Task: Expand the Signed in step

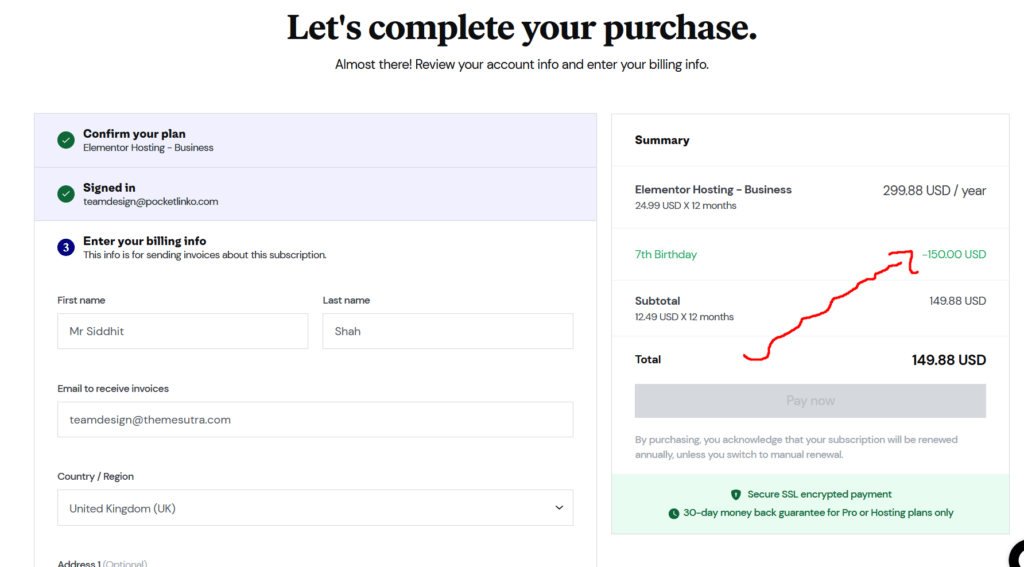Action: pyautogui.click(x=315, y=194)
